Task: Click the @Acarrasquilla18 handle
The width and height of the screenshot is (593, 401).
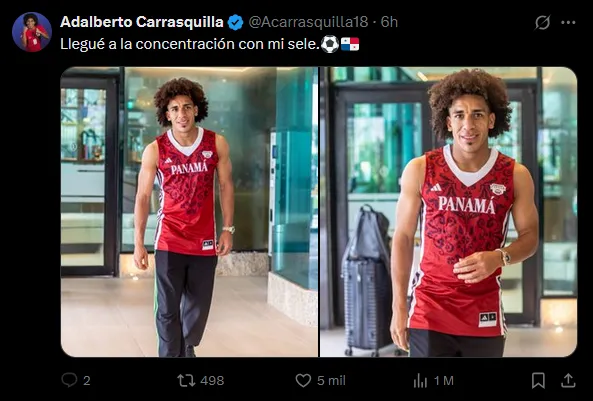Action: 308,22
